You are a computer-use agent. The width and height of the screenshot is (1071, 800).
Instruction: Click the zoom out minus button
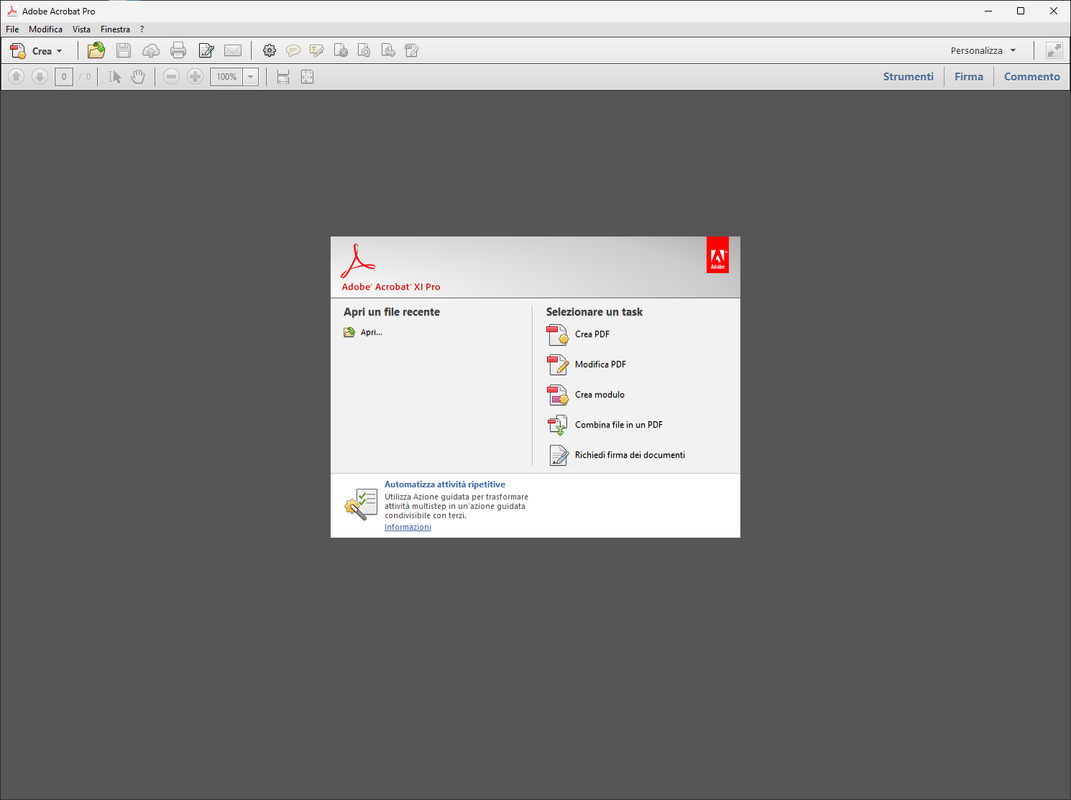(x=171, y=77)
